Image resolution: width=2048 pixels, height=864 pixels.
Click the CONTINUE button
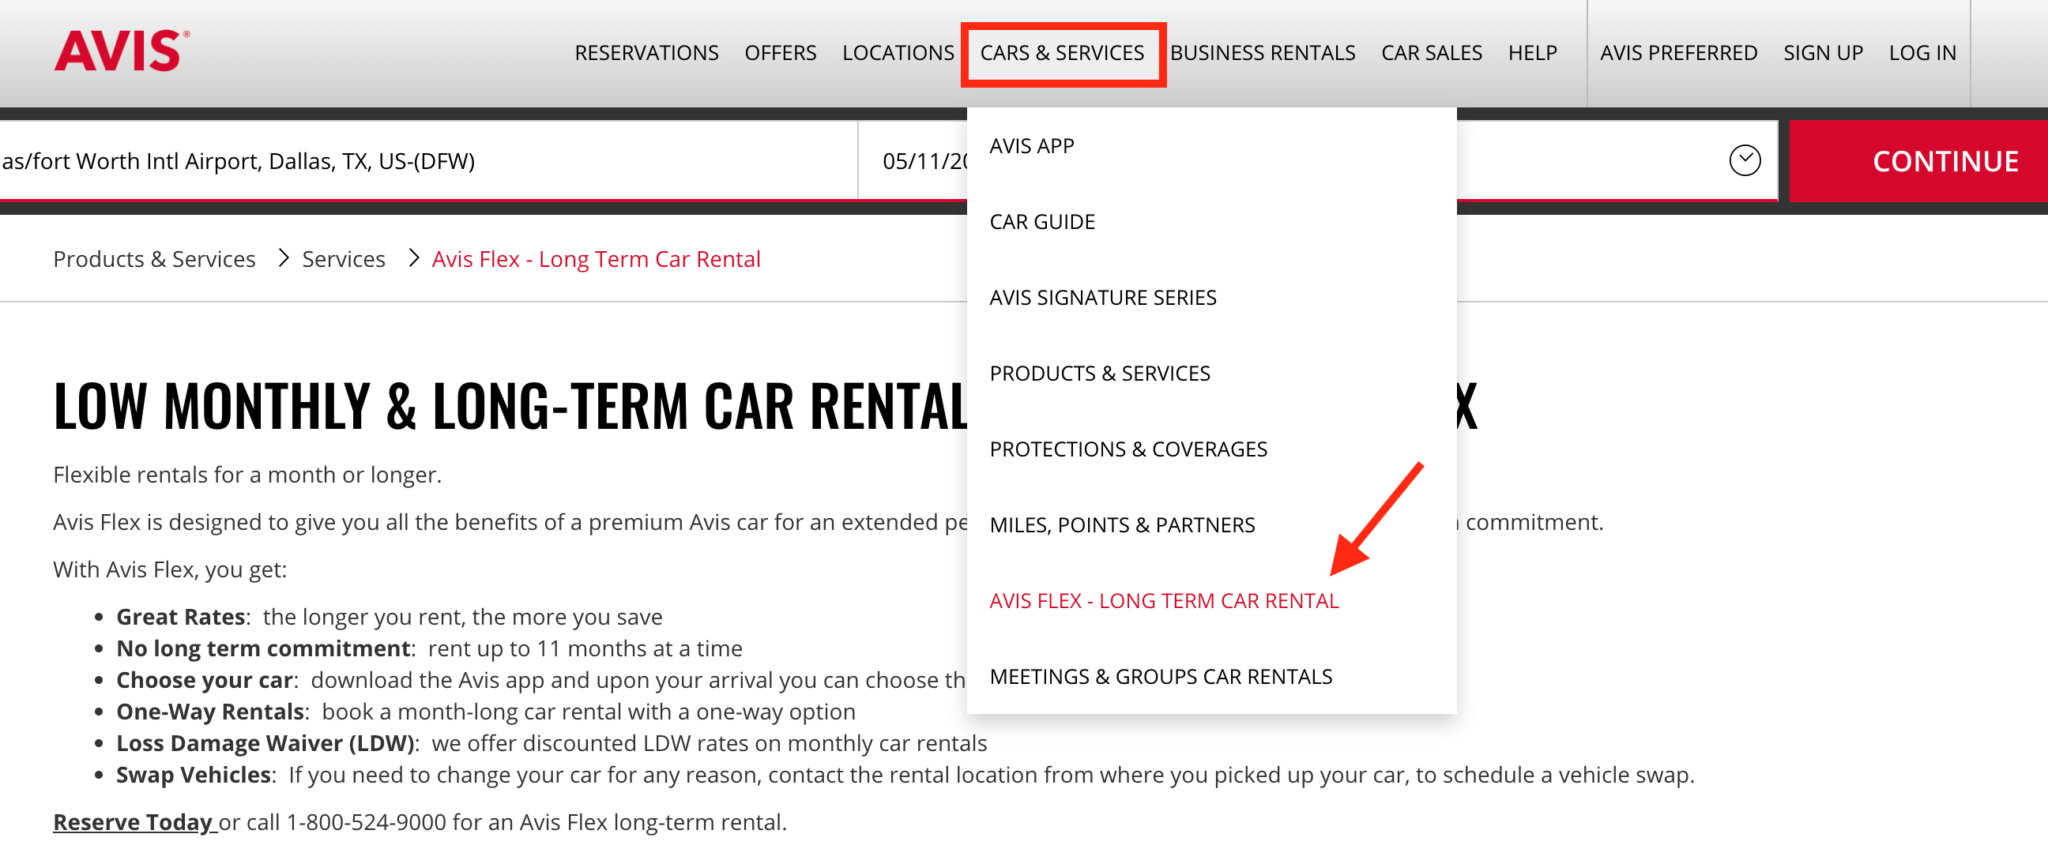tap(1944, 160)
